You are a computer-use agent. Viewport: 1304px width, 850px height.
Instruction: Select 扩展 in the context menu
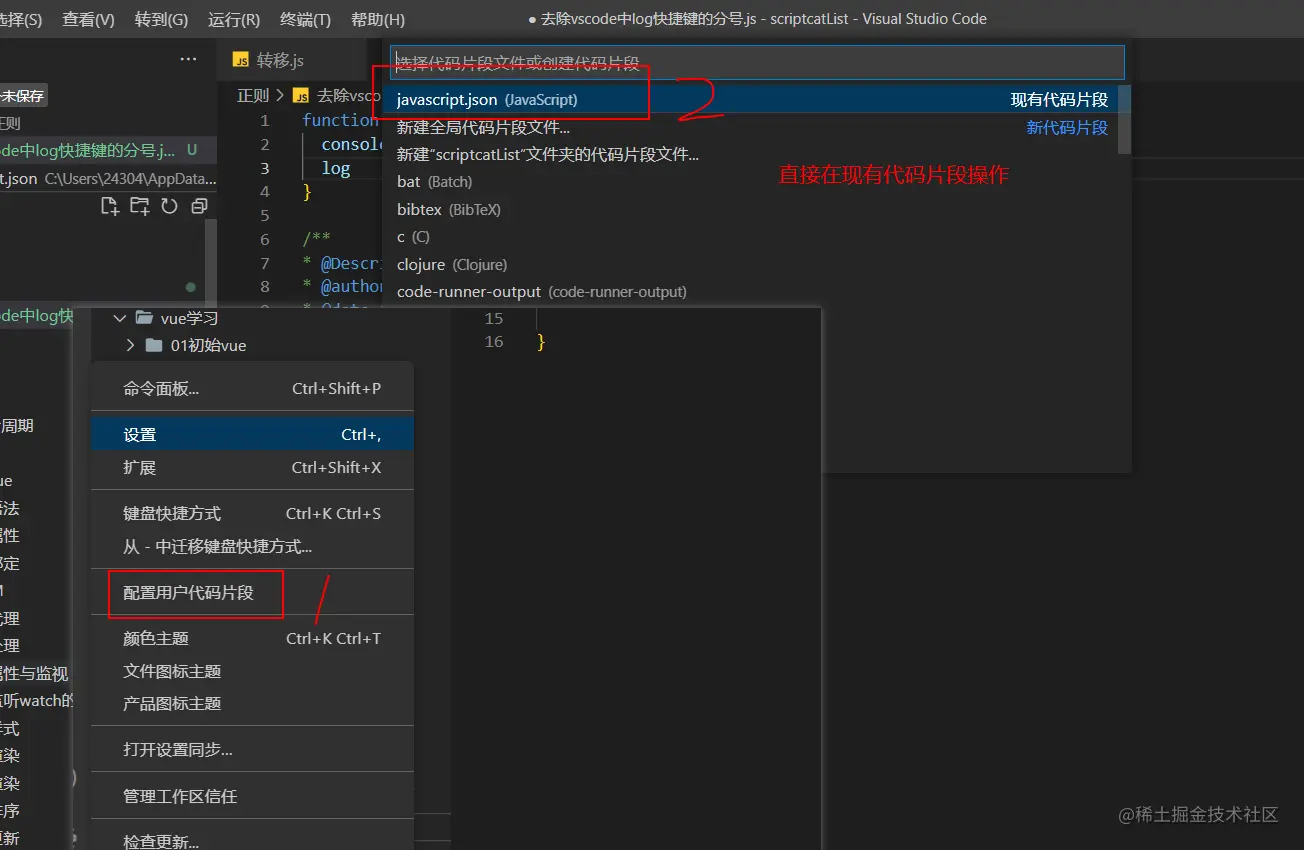point(252,468)
